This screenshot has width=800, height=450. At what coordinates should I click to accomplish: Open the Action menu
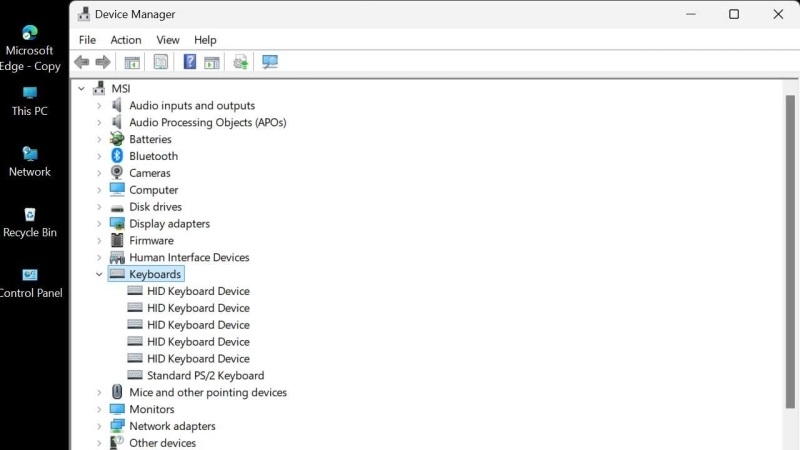coord(126,40)
